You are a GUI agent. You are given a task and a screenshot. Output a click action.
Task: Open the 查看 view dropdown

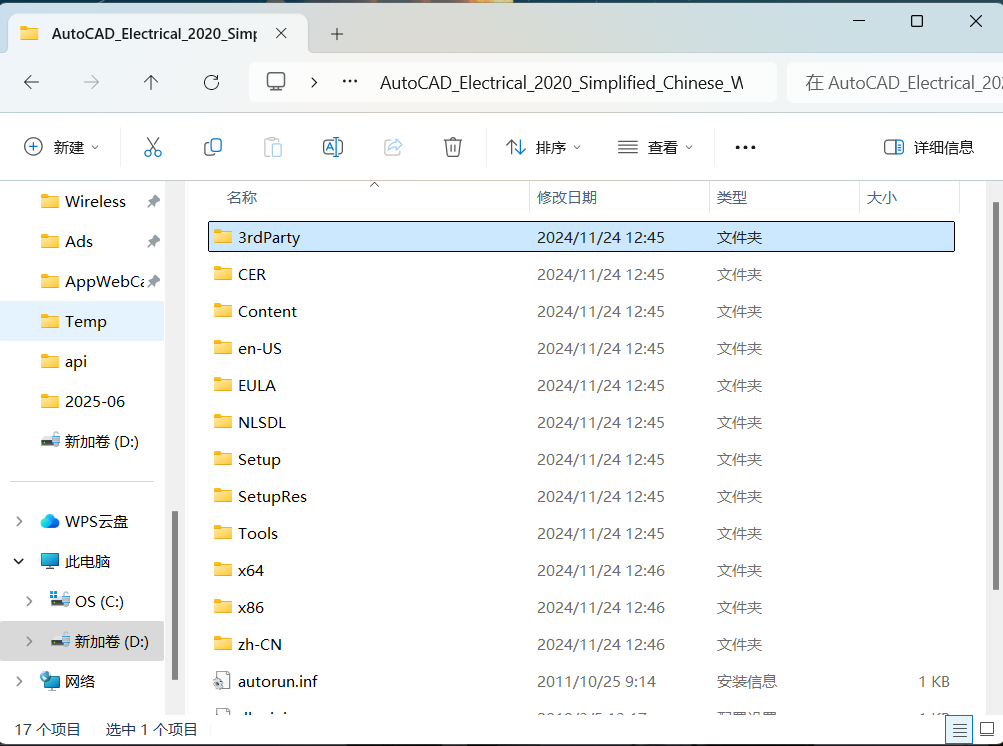tap(656, 147)
